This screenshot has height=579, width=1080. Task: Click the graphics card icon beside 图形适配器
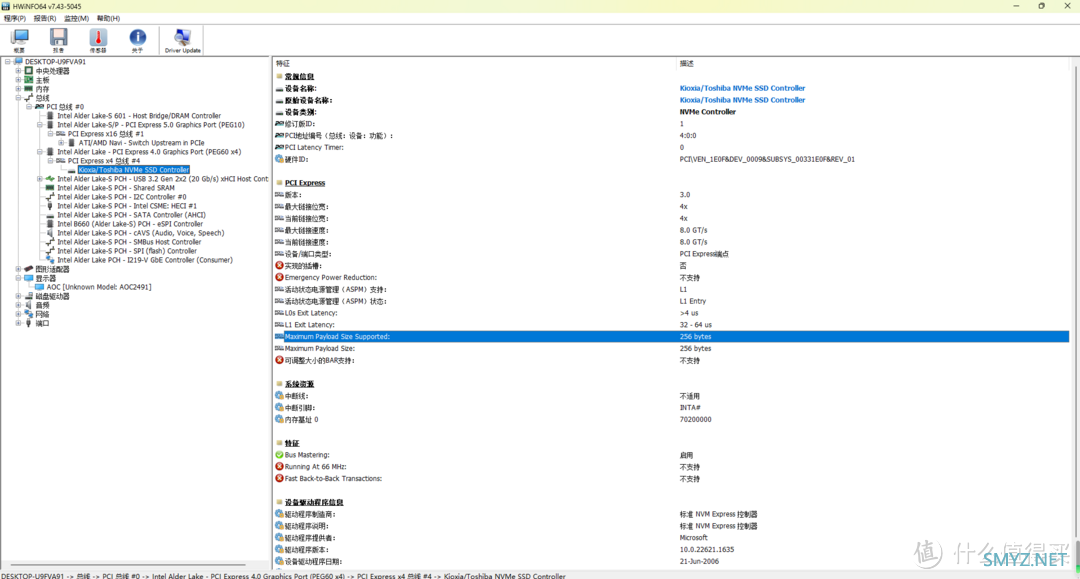29,269
